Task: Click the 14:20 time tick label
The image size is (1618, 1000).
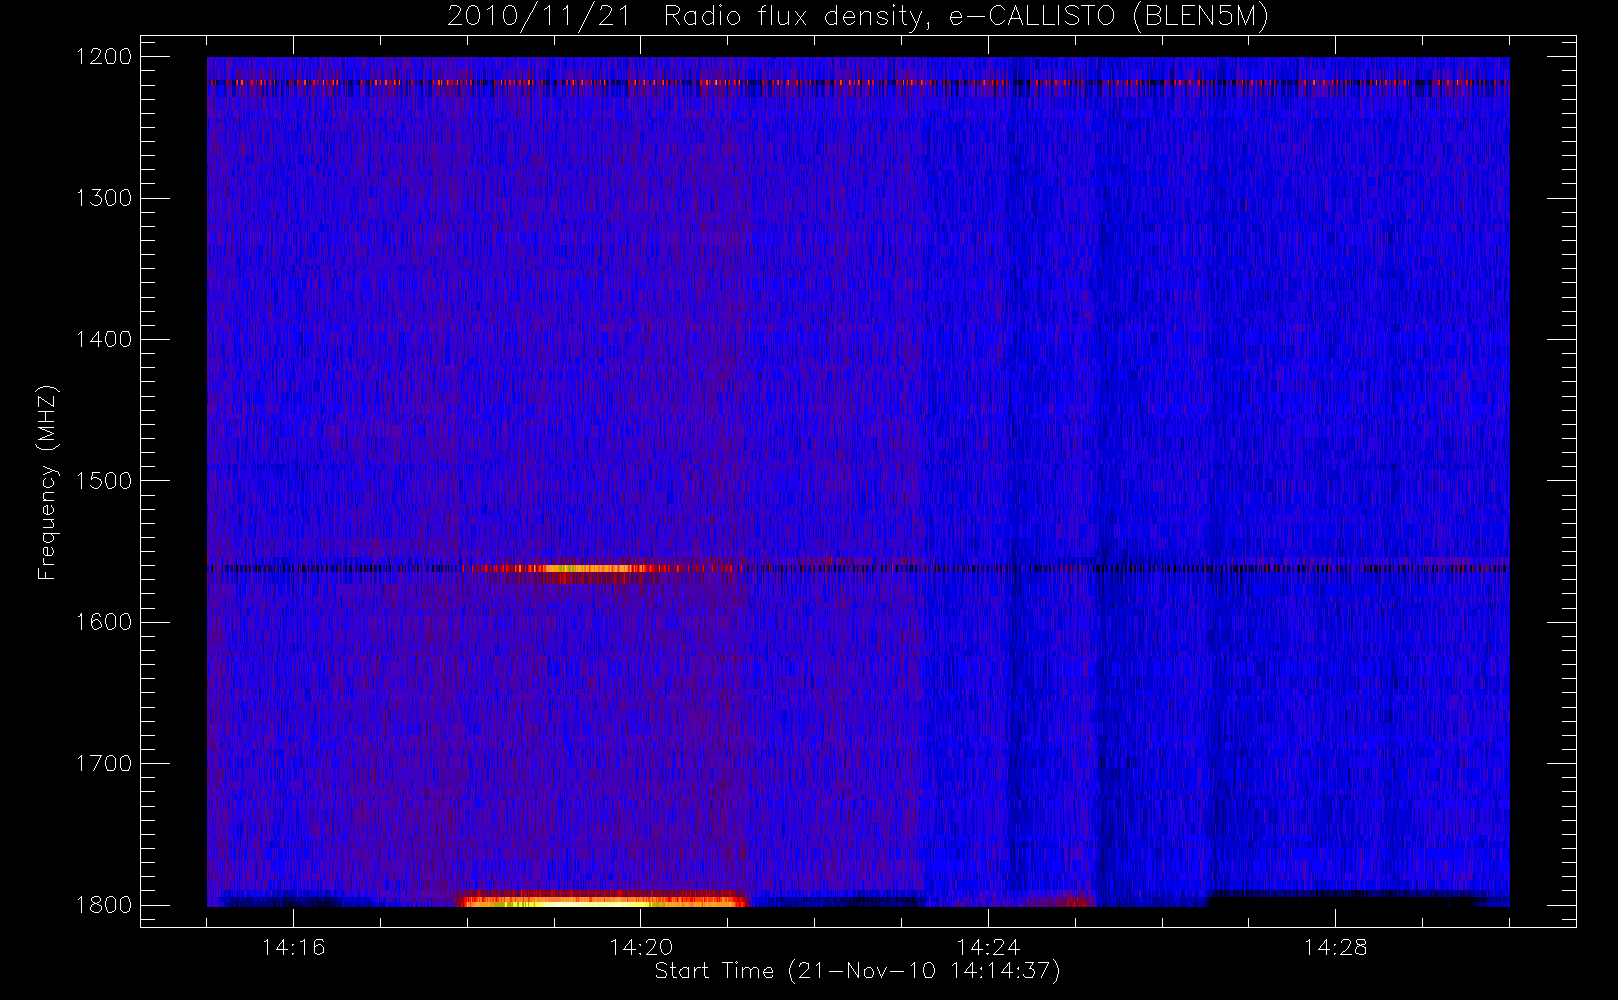Action: click(640, 947)
